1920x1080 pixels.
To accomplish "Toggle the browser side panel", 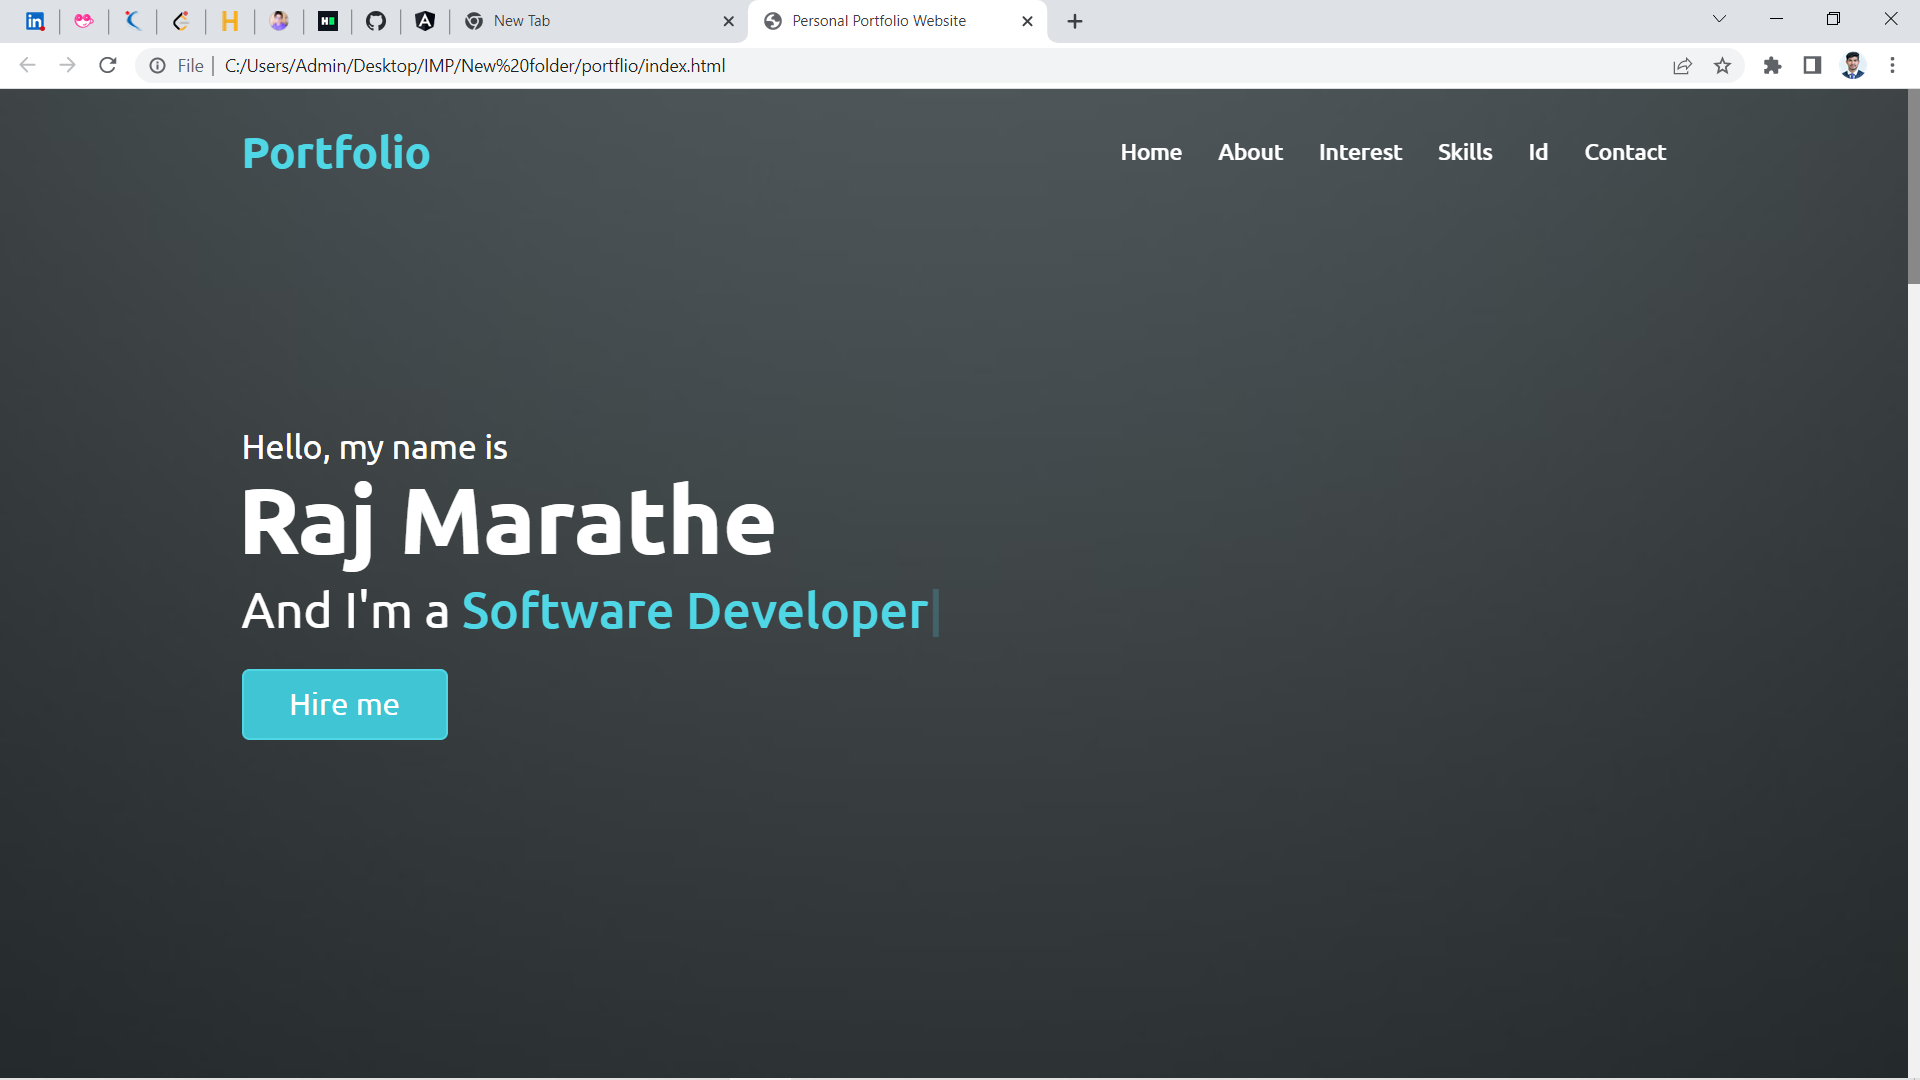I will click(1812, 66).
